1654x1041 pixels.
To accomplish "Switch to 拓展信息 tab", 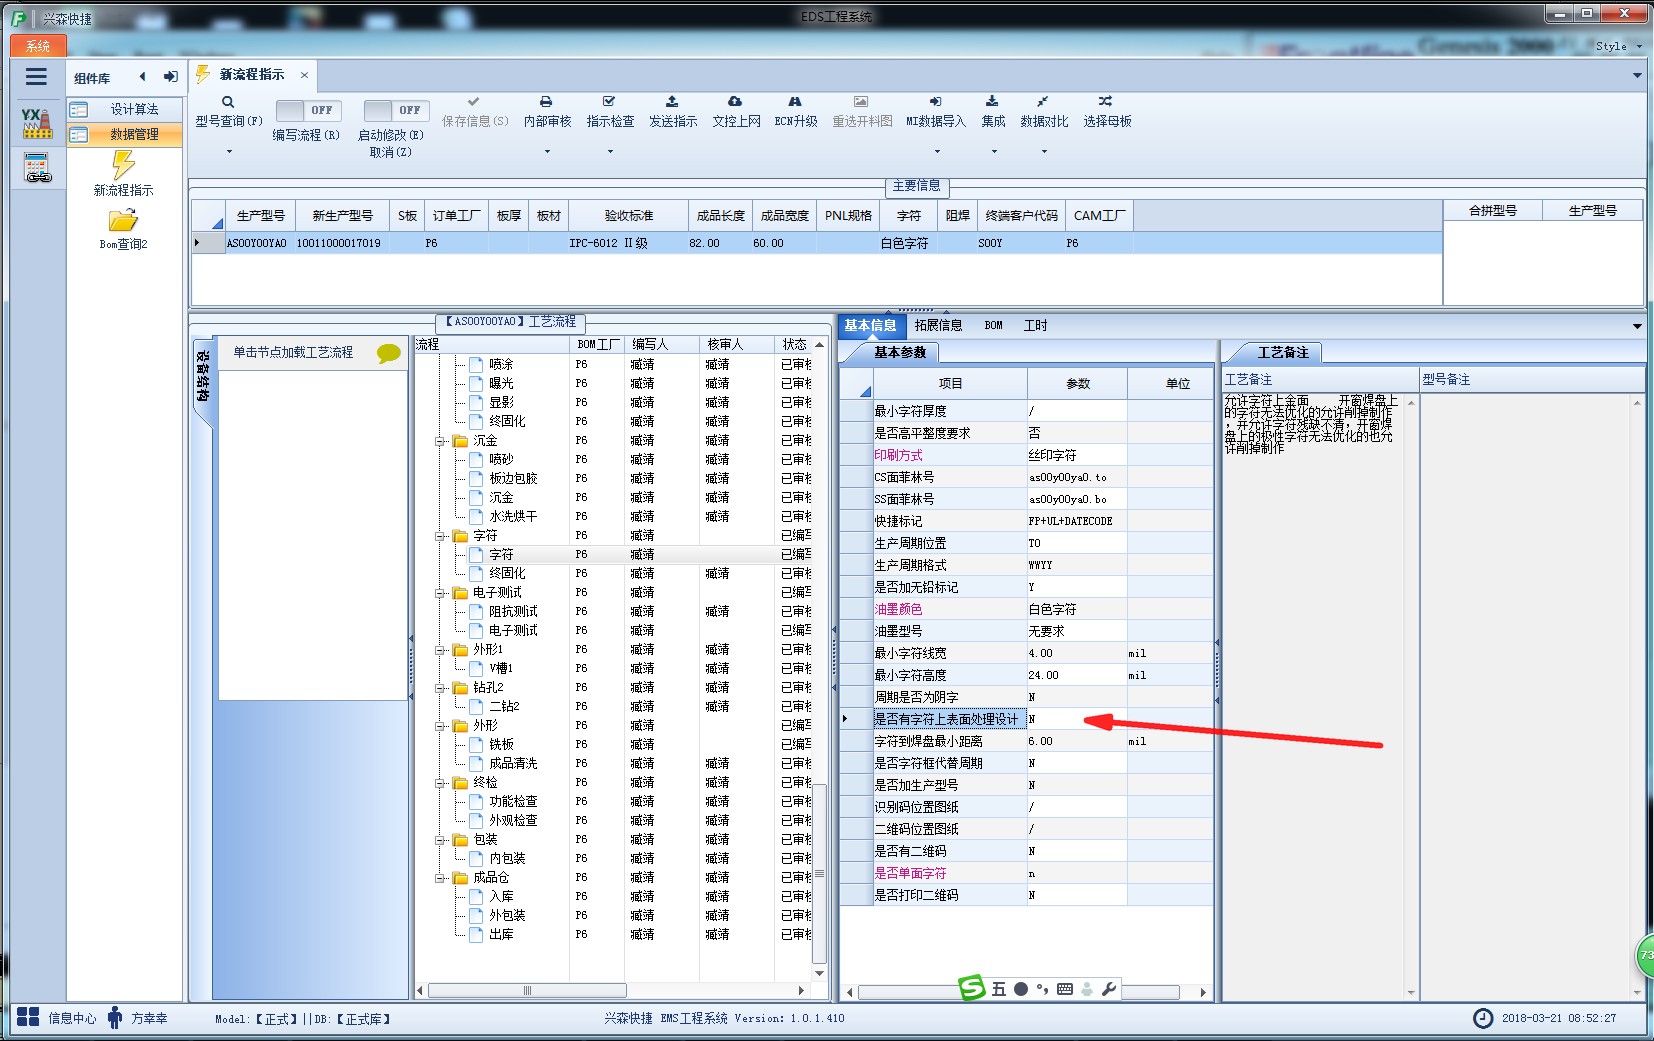I will pyautogui.click(x=938, y=326).
